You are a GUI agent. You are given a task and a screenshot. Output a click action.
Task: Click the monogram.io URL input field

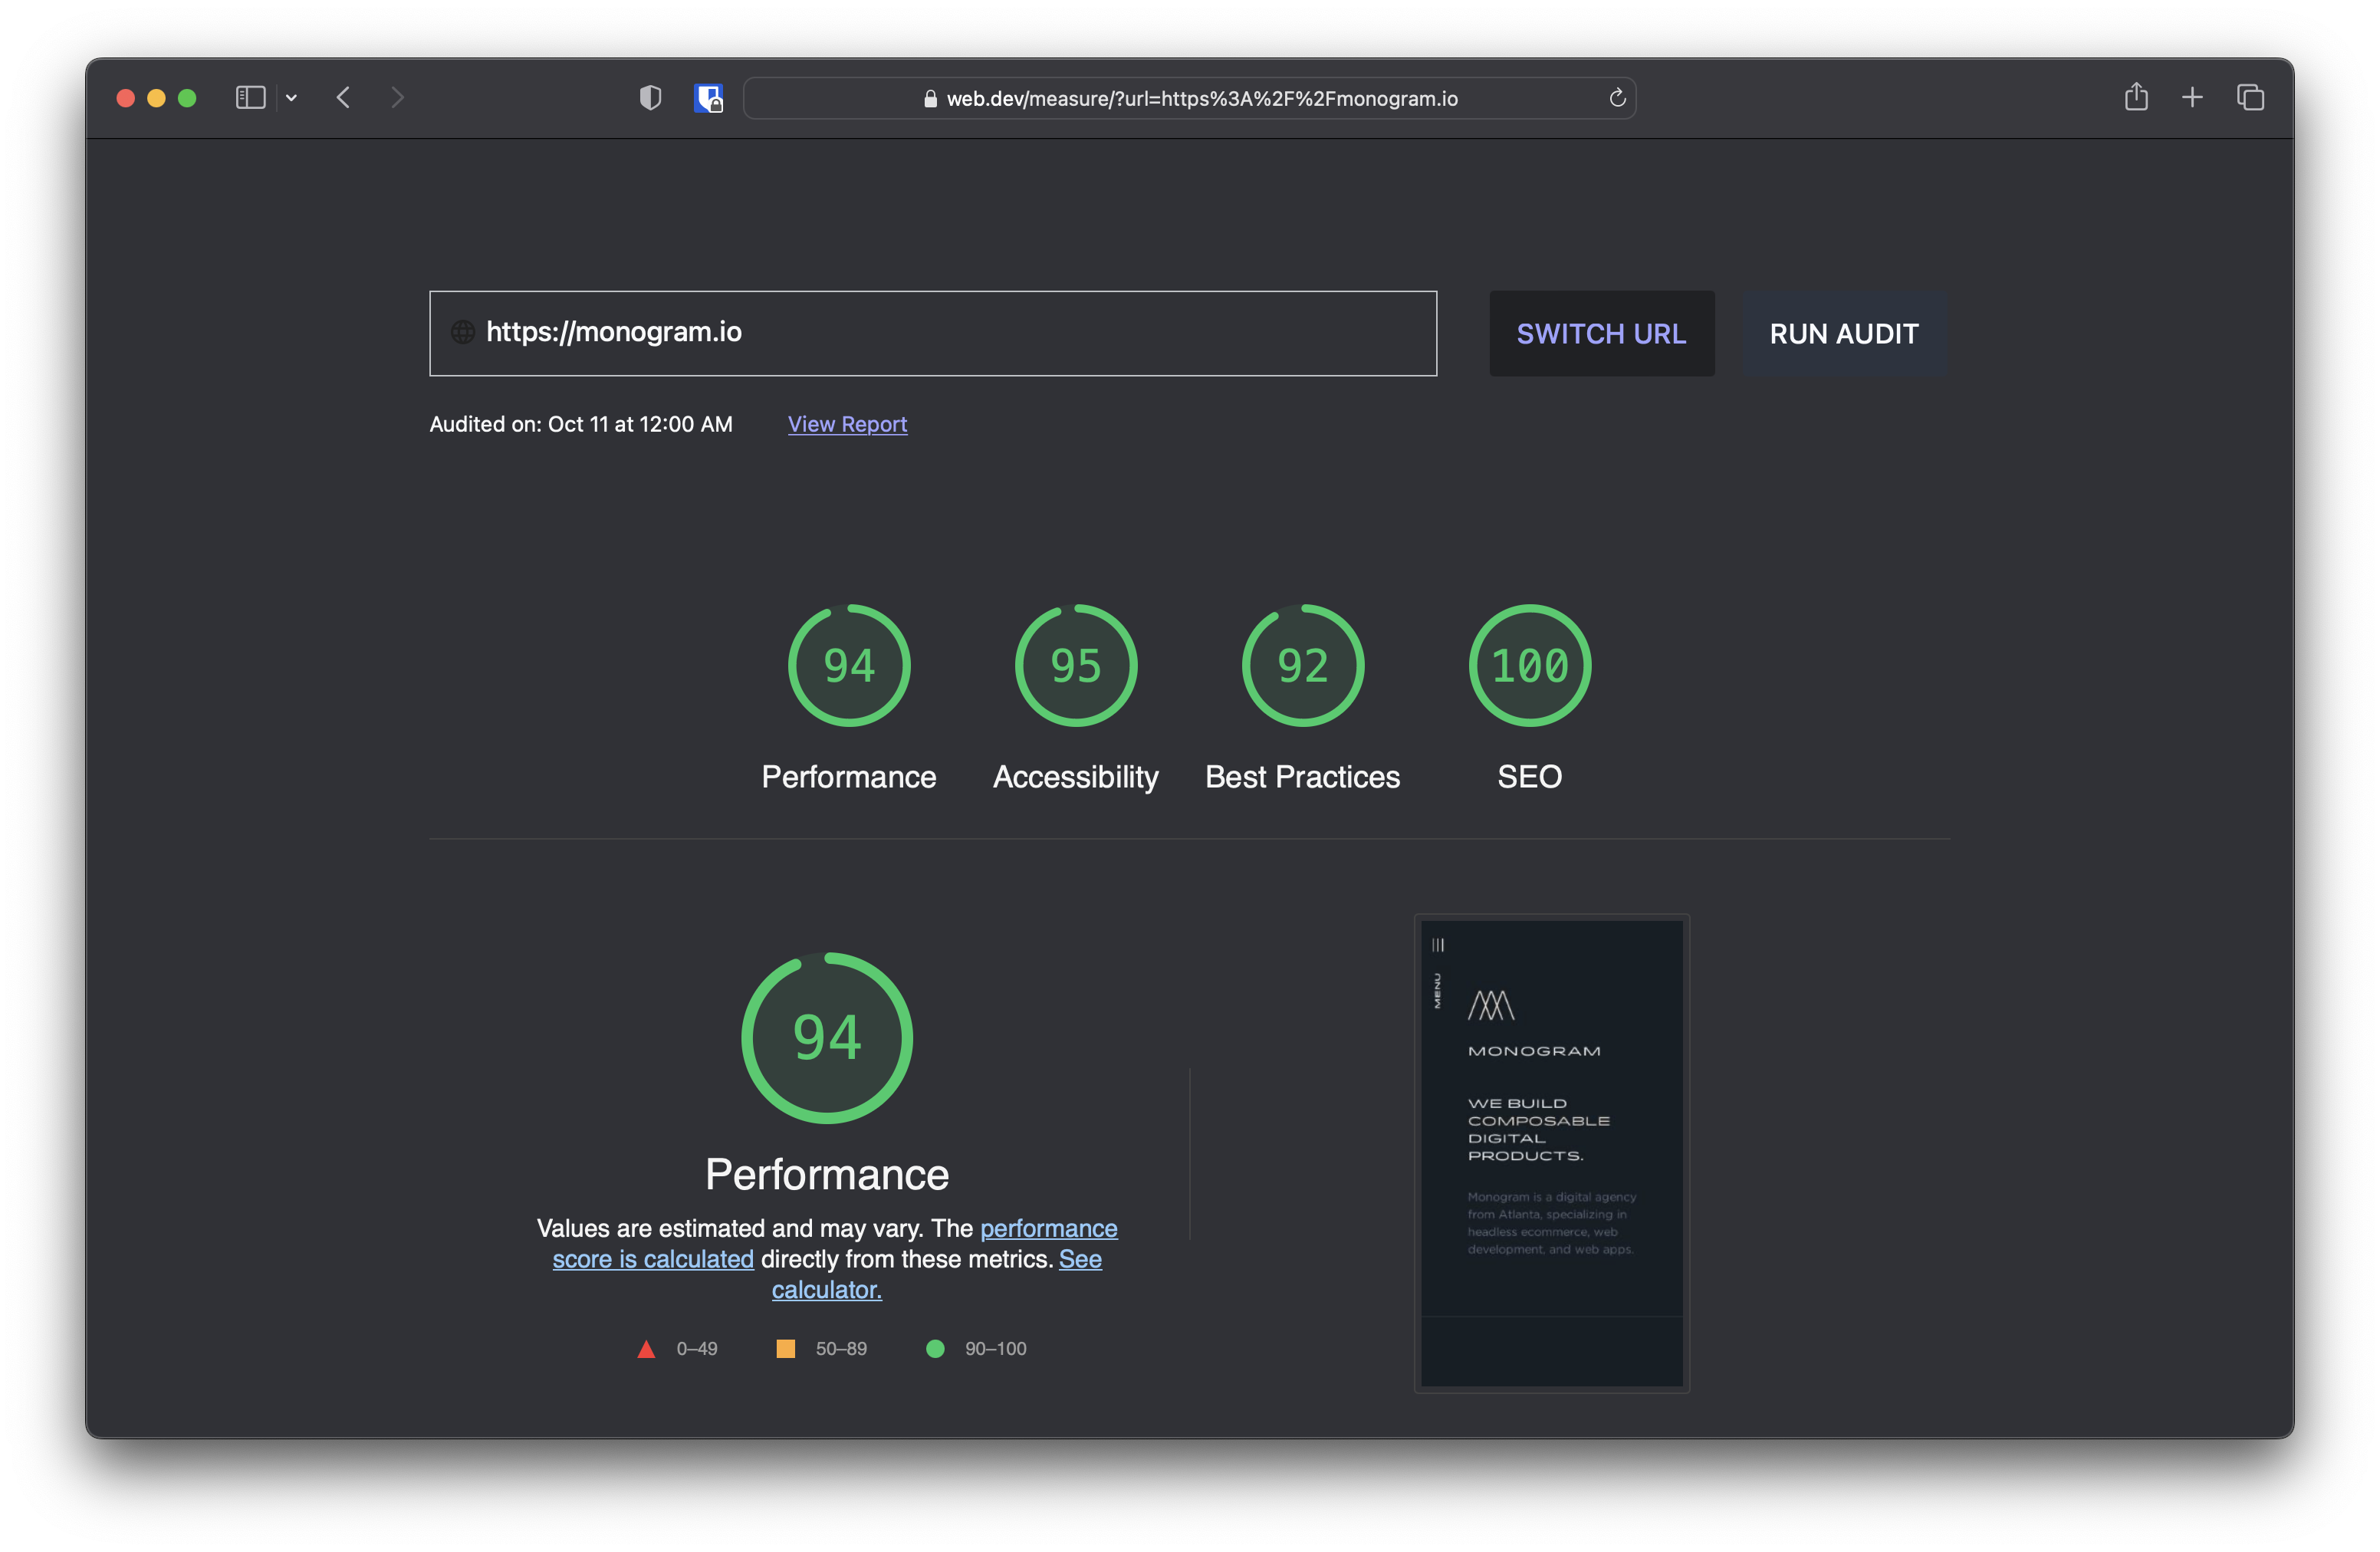[x=932, y=333]
